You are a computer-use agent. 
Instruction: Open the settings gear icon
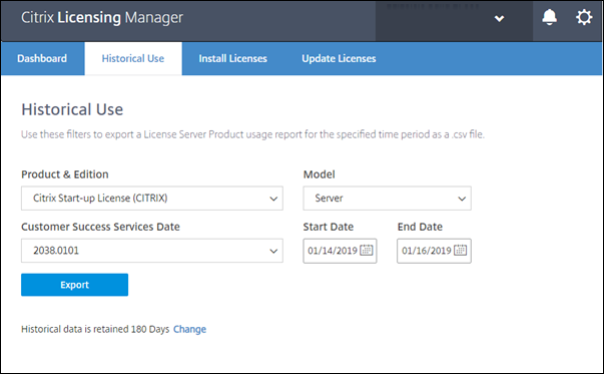click(584, 17)
